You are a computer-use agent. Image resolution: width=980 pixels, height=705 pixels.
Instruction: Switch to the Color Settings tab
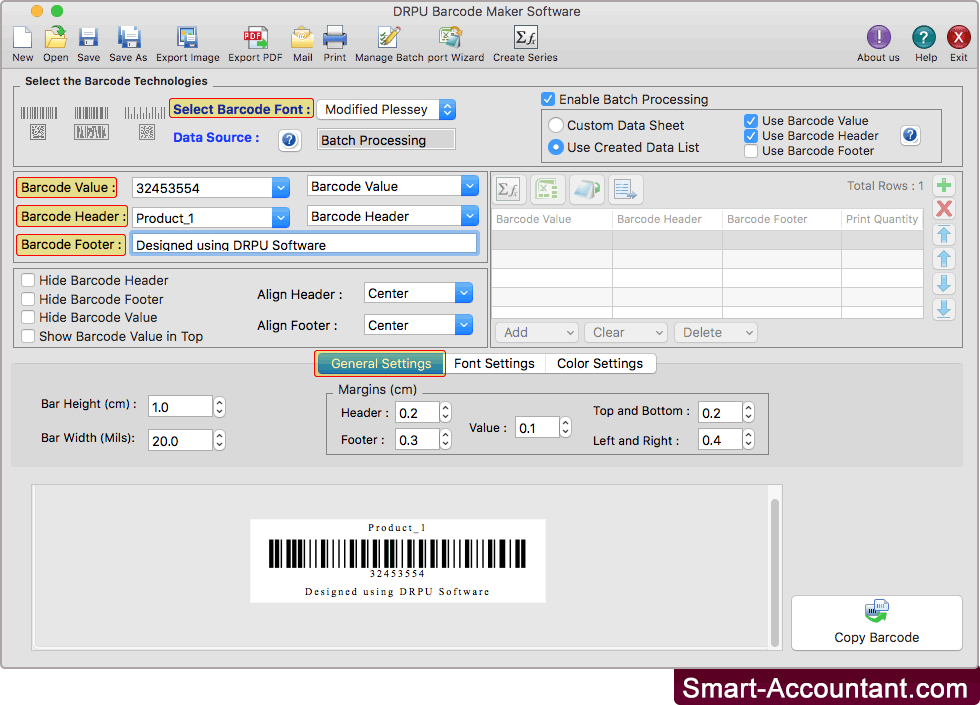point(600,363)
